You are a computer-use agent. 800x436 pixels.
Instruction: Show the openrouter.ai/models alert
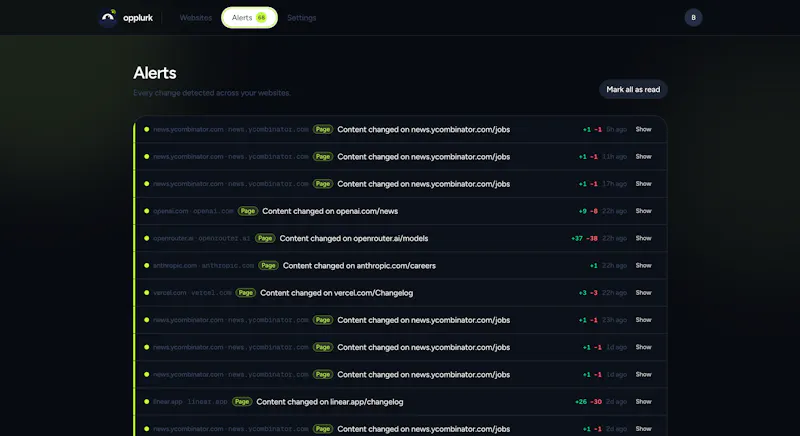pos(643,238)
